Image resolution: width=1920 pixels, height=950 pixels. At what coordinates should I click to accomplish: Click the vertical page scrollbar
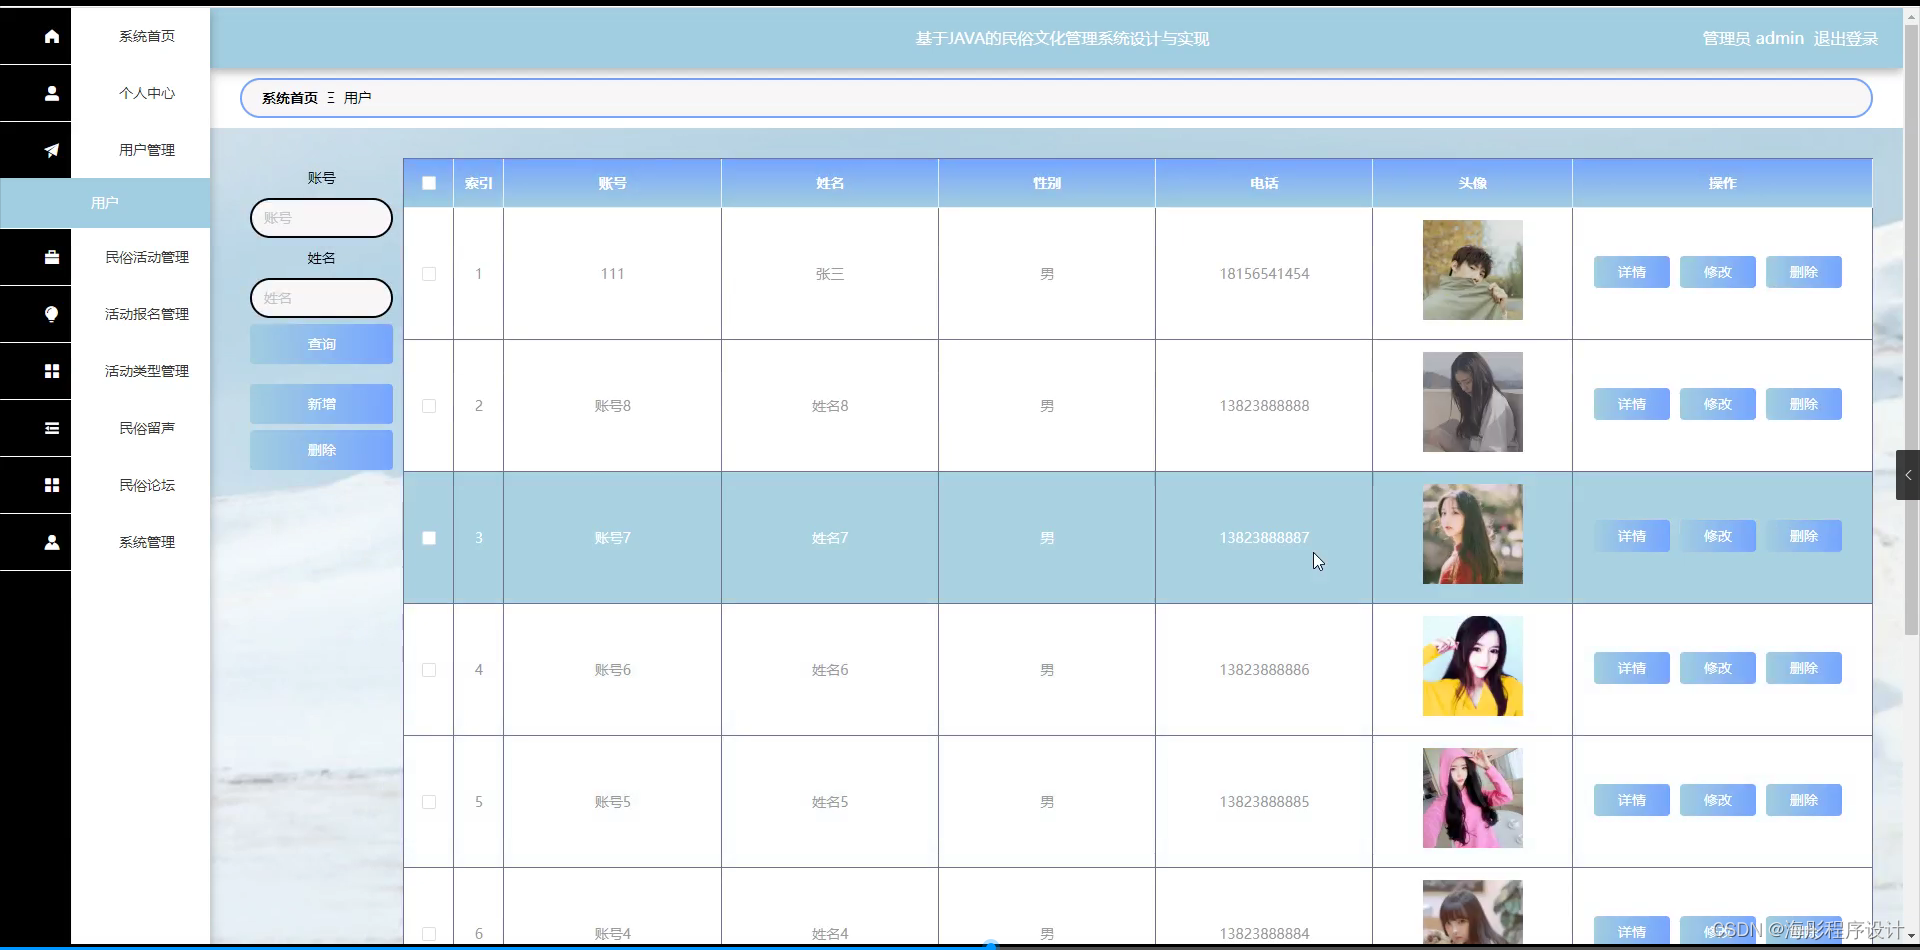[x=1911, y=330]
